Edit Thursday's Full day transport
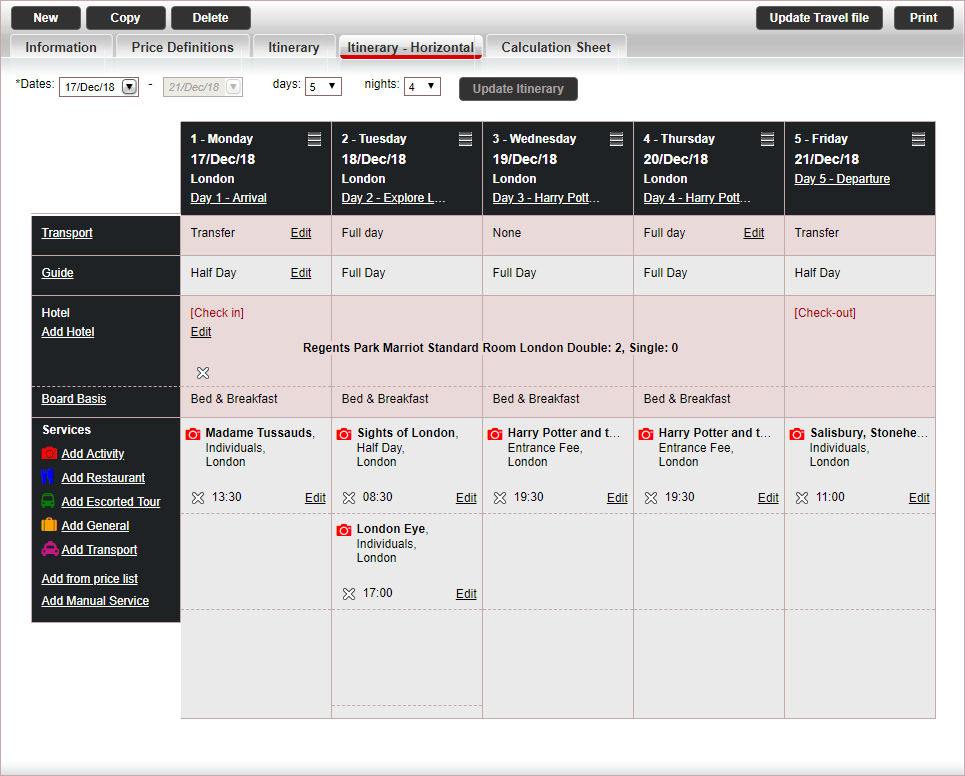The image size is (965, 776). [754, 233]
